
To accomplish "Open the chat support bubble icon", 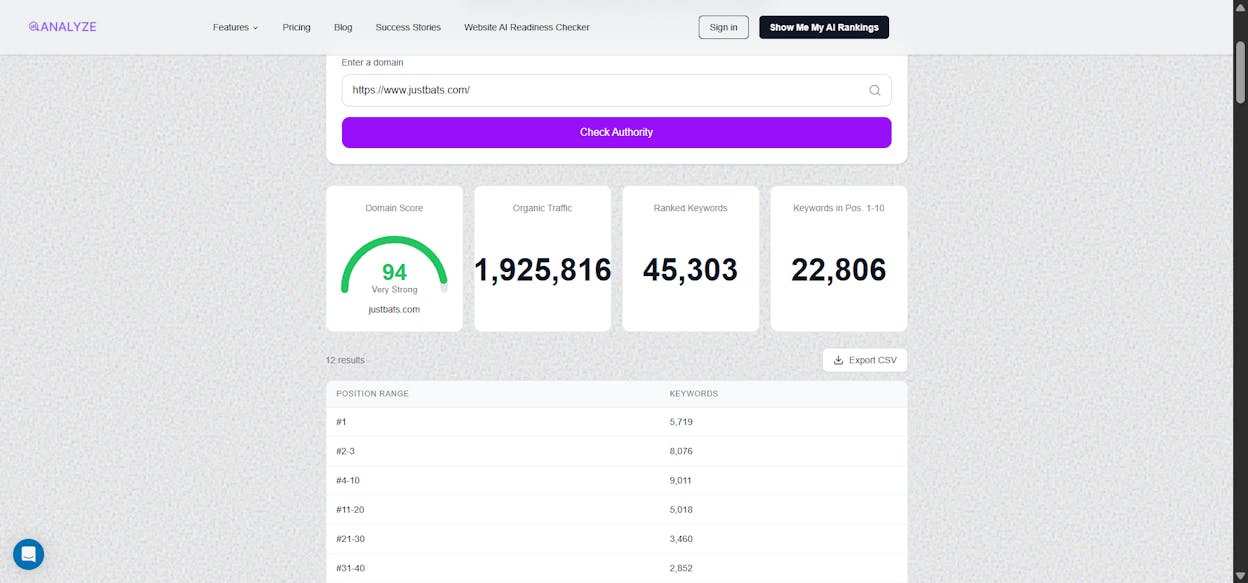I will pyautogui.click(x=28, y=554).
